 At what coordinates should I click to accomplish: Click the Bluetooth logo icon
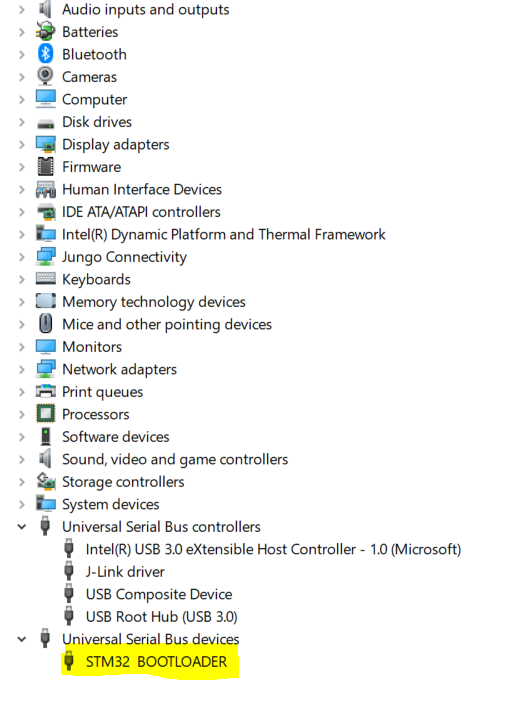[x=45, y=54]
